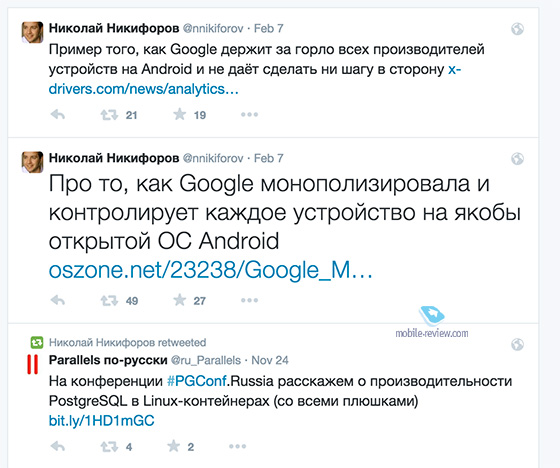
Task: Click globe icon on second tweet
Action: (x=517, y=159)
